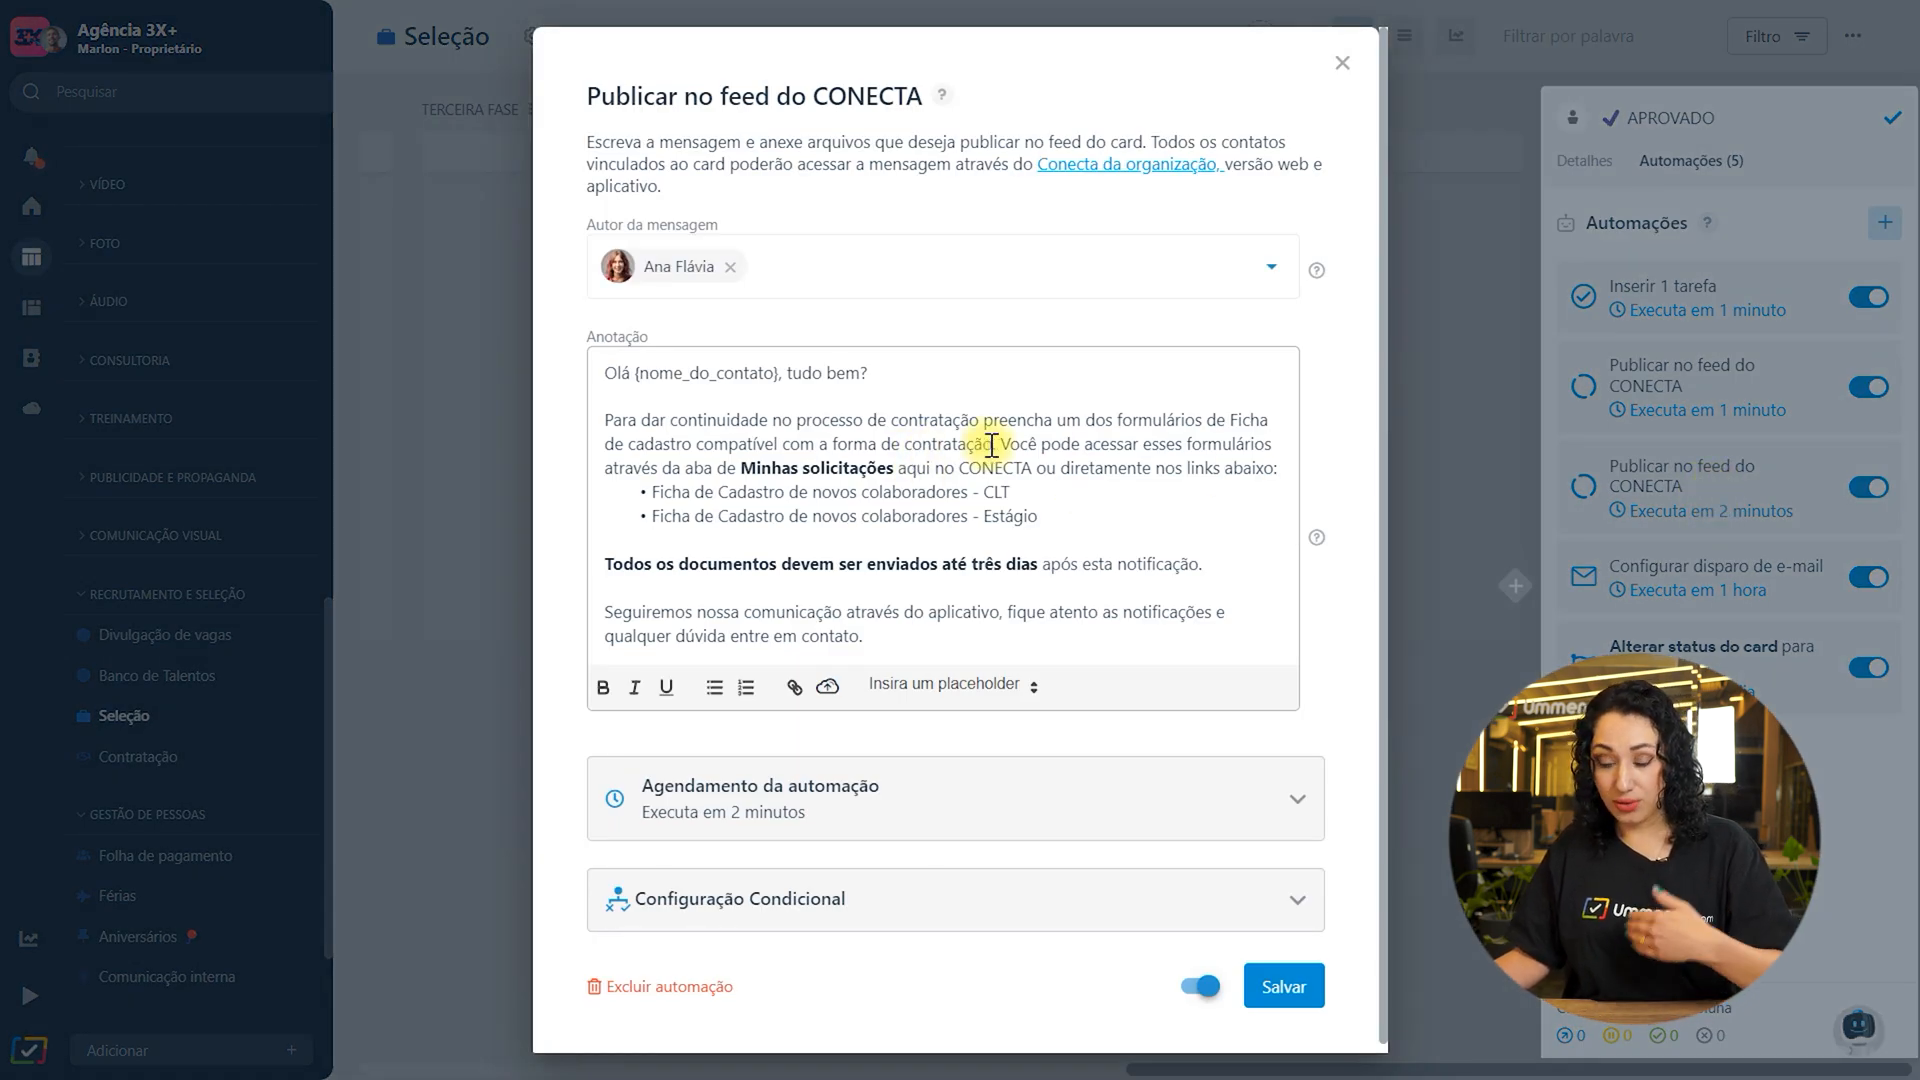1920x1080 pixels.
Task: Toggle Publicar no feed 1 minuto automation
Action: [1868, 387]
